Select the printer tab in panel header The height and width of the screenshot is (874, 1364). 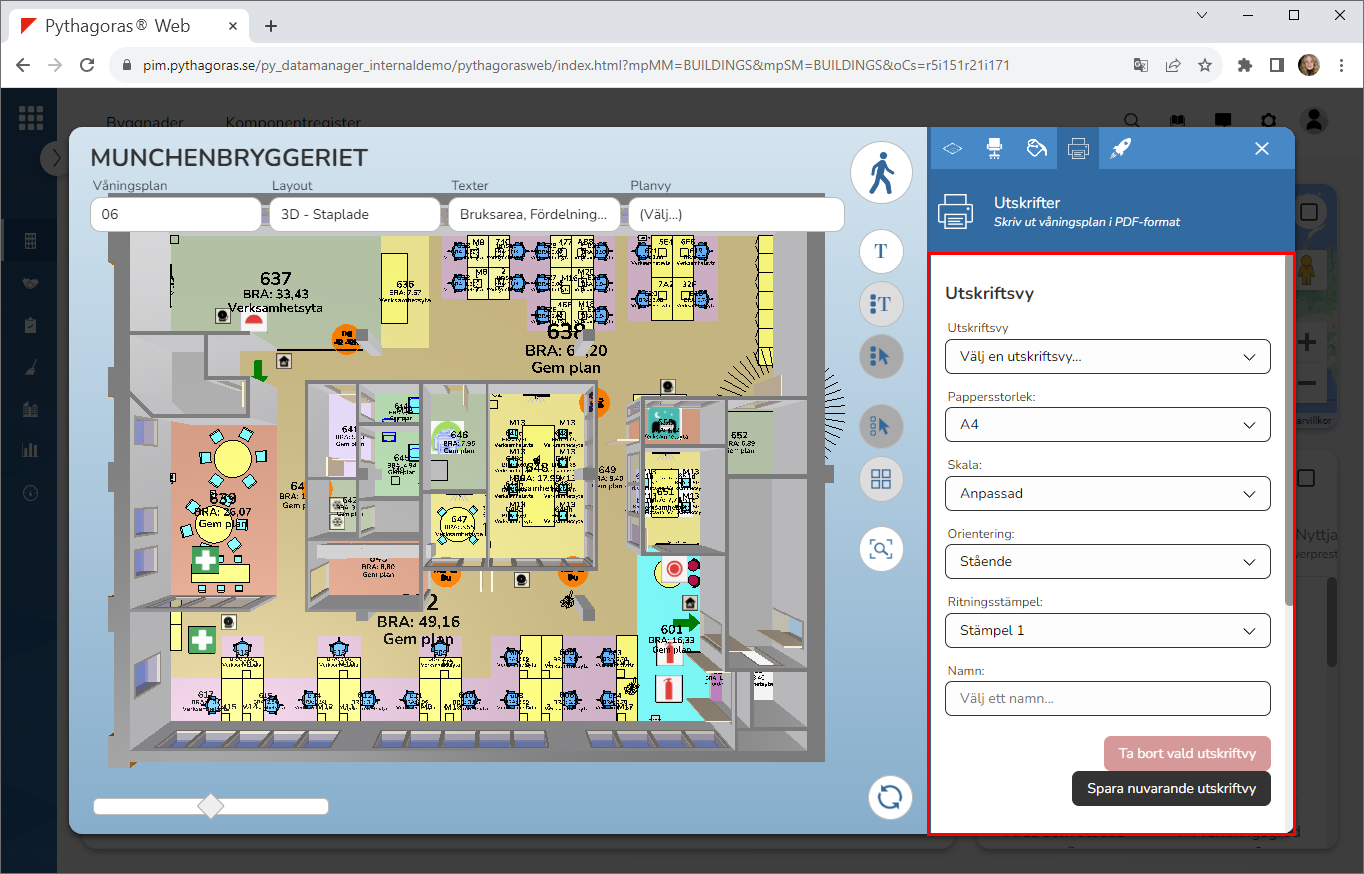click(x=1078, y=149)
